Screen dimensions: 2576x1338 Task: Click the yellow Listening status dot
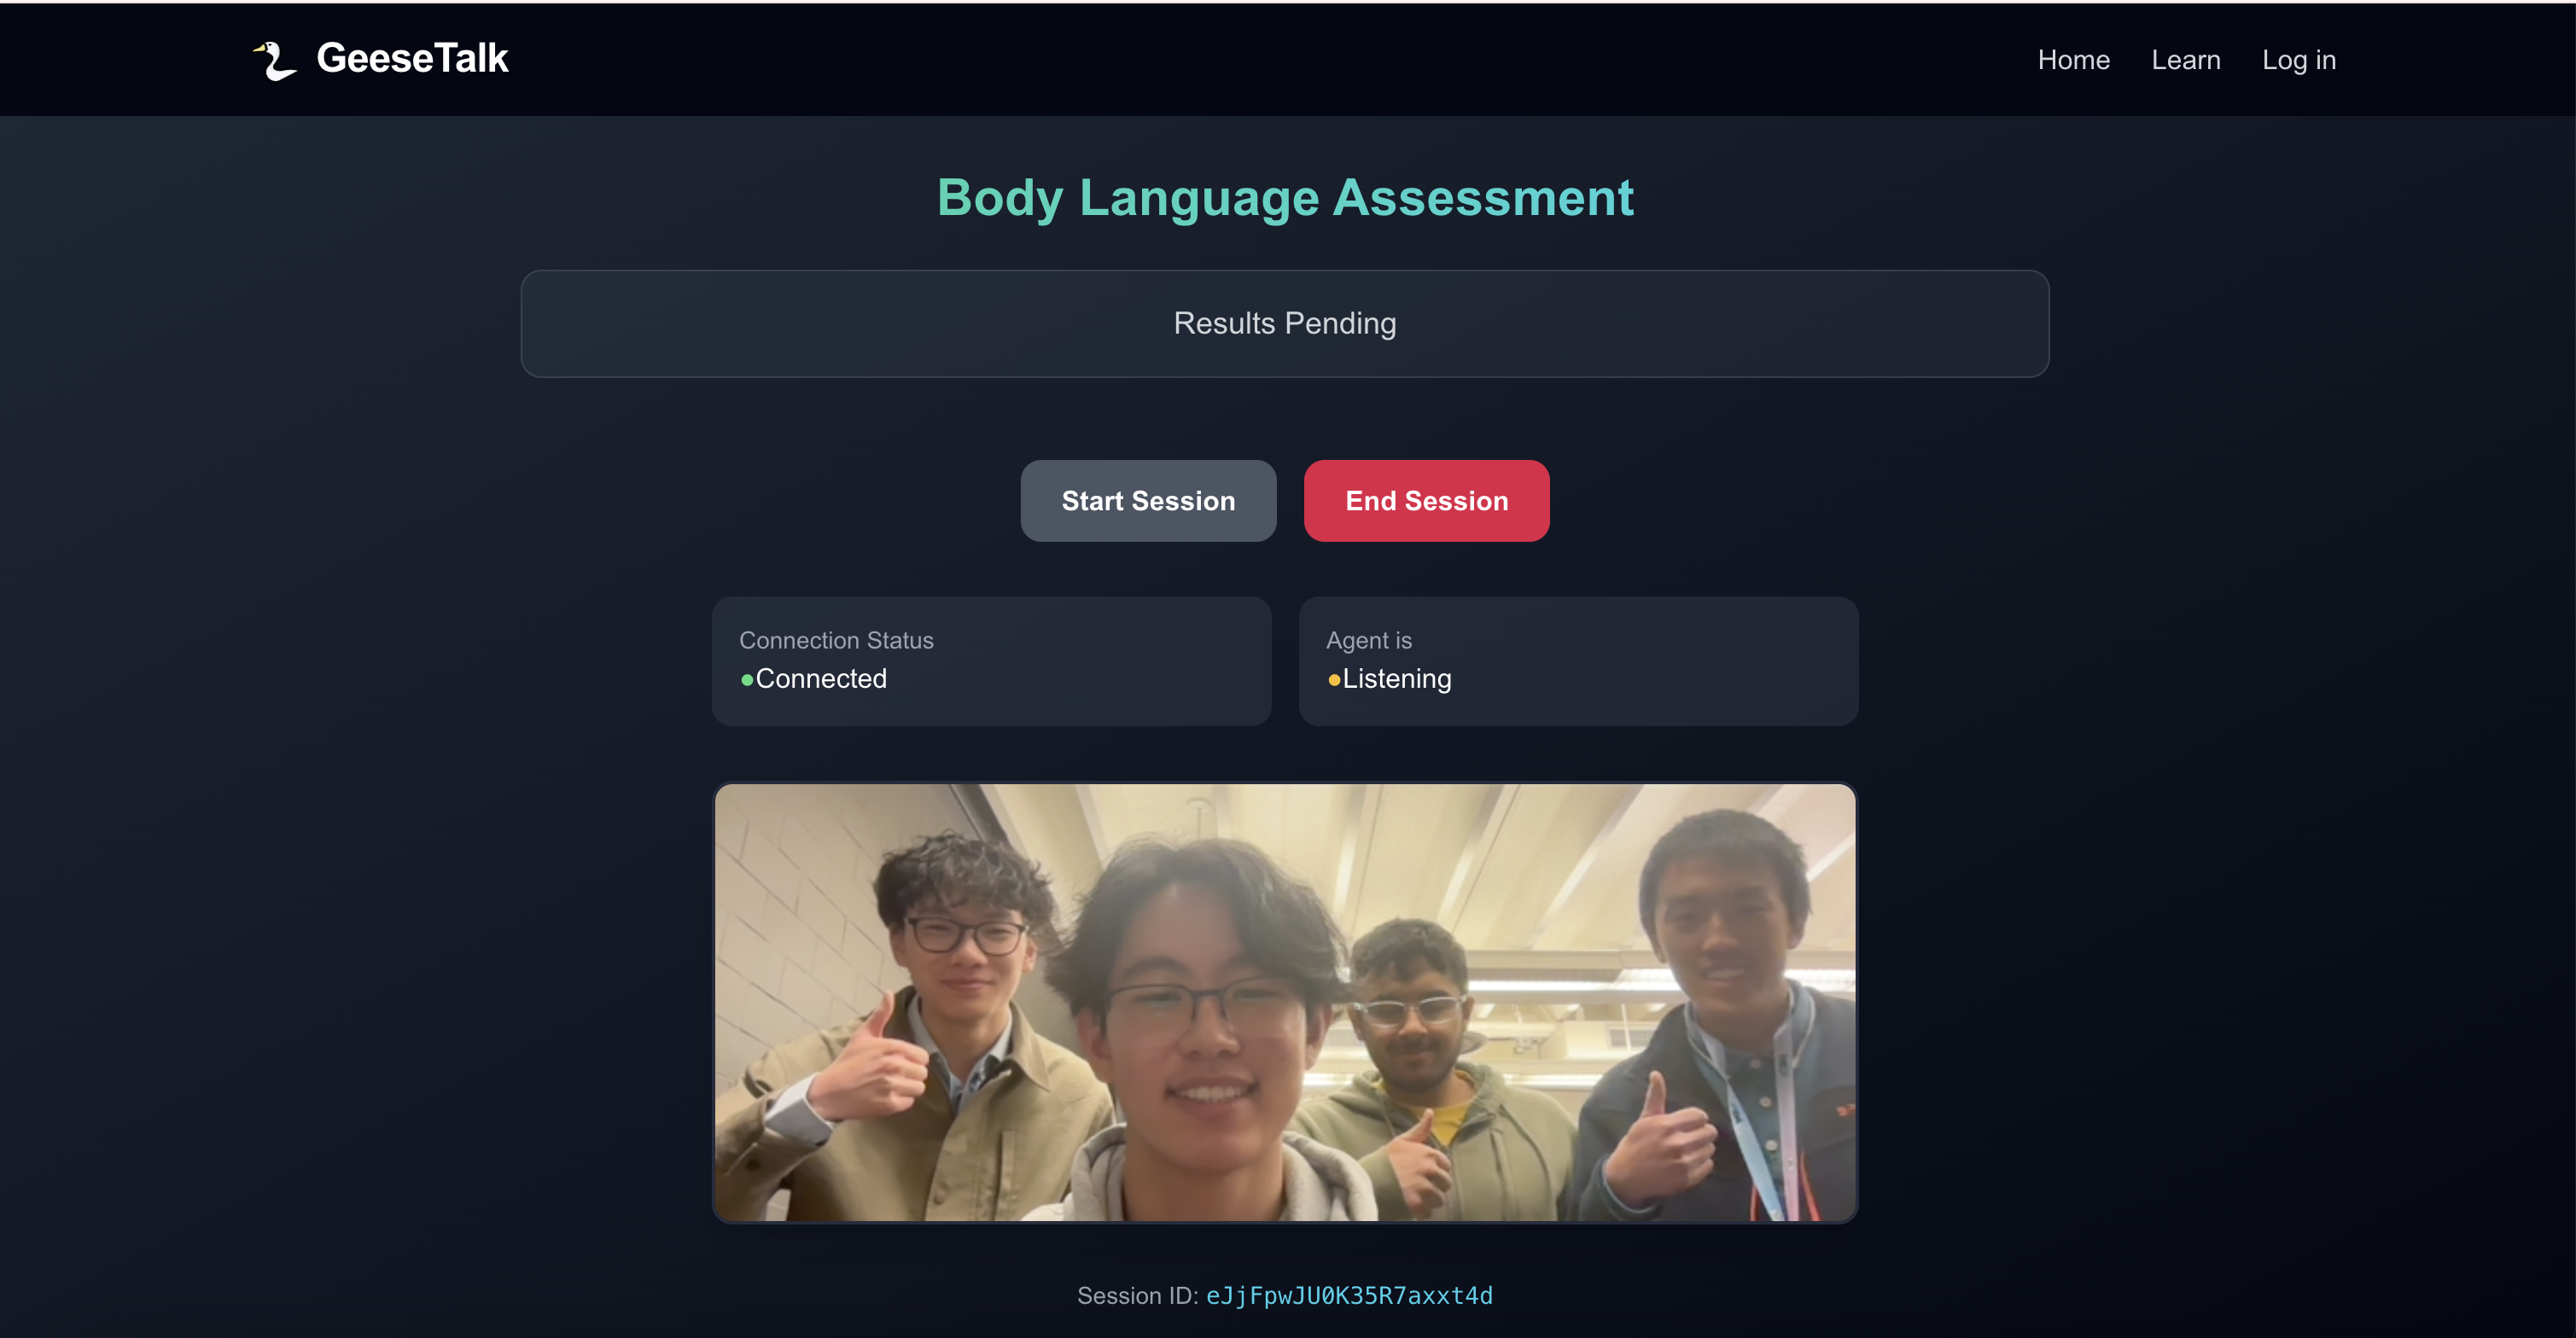1333,680
